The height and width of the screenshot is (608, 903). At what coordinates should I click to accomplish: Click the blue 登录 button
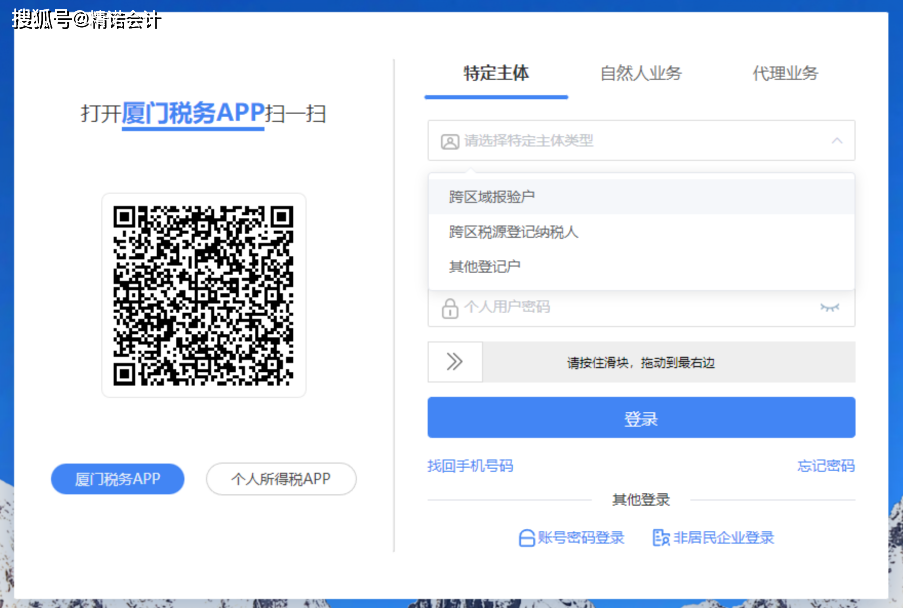tap(641, 418)
